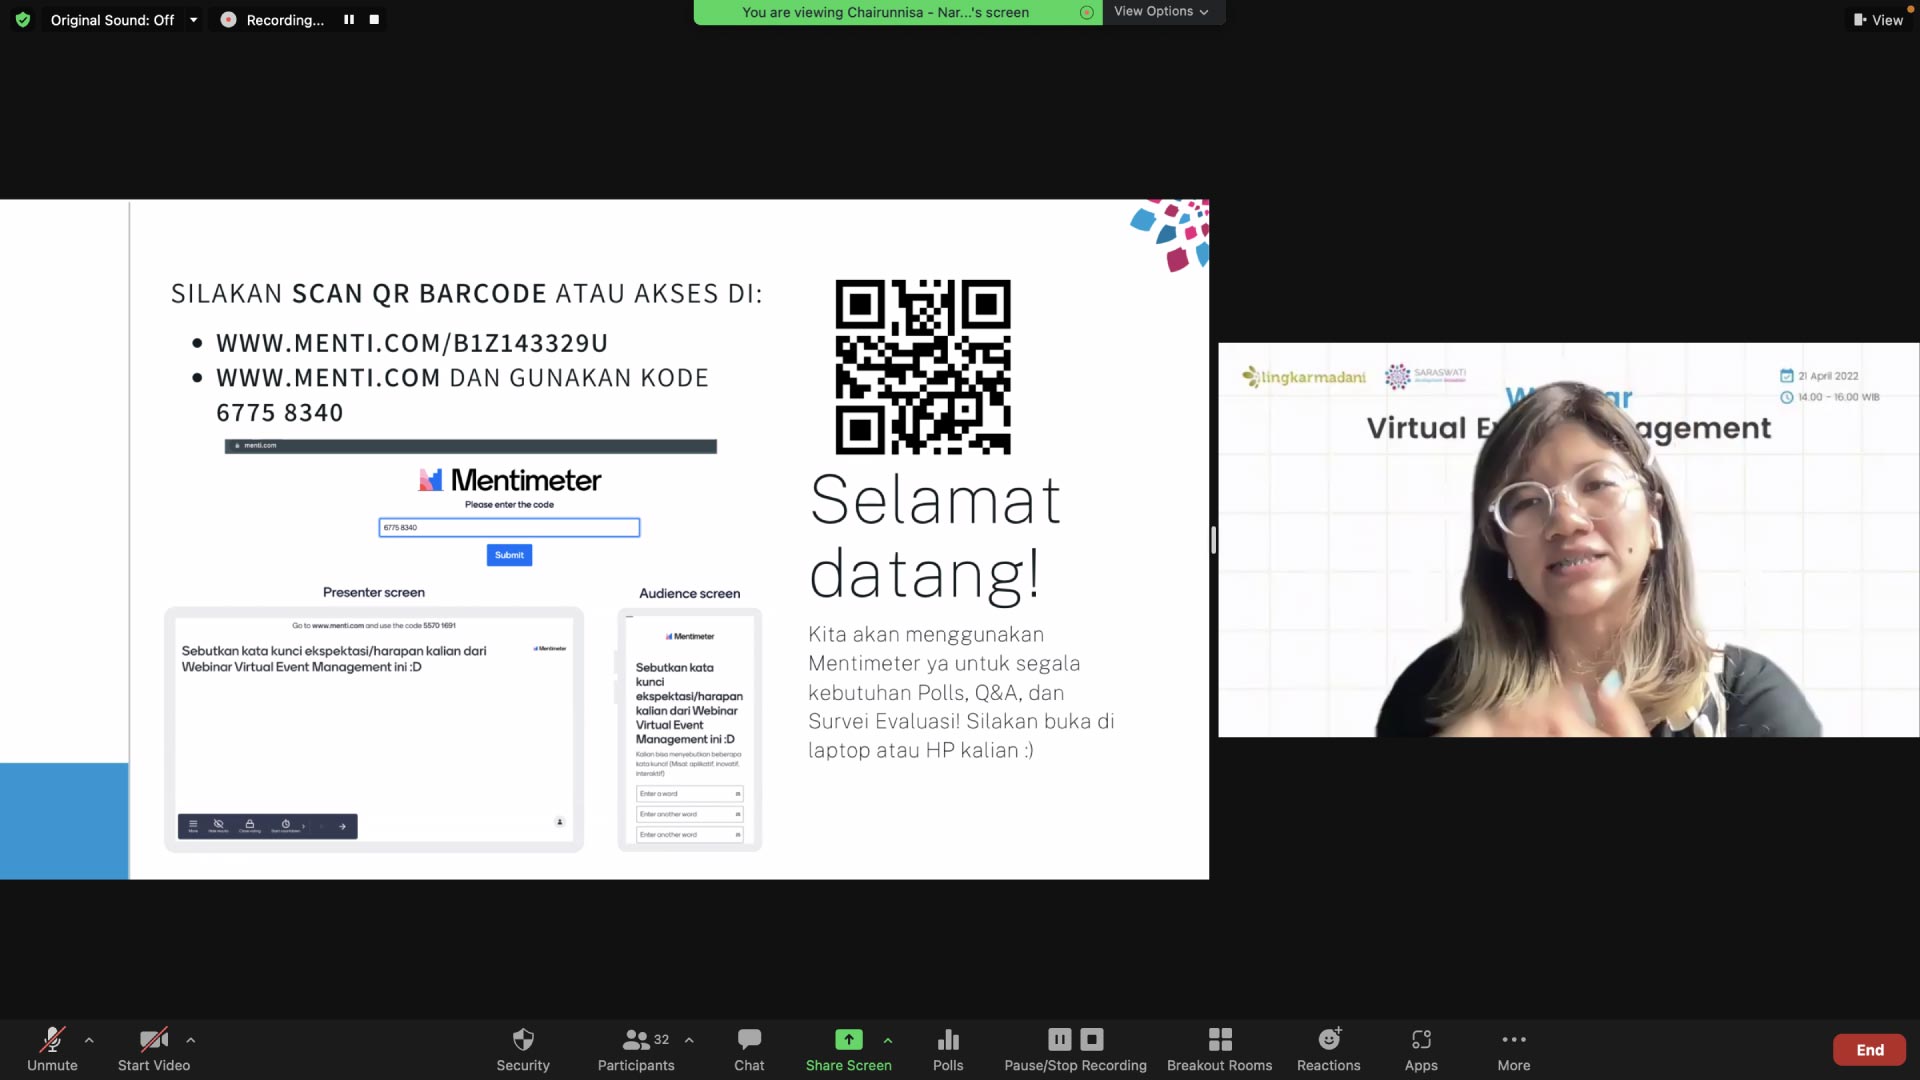Click the Pause recording icon in toolbar
Screen dimensions: 1920x1080
[1060, 1039]
